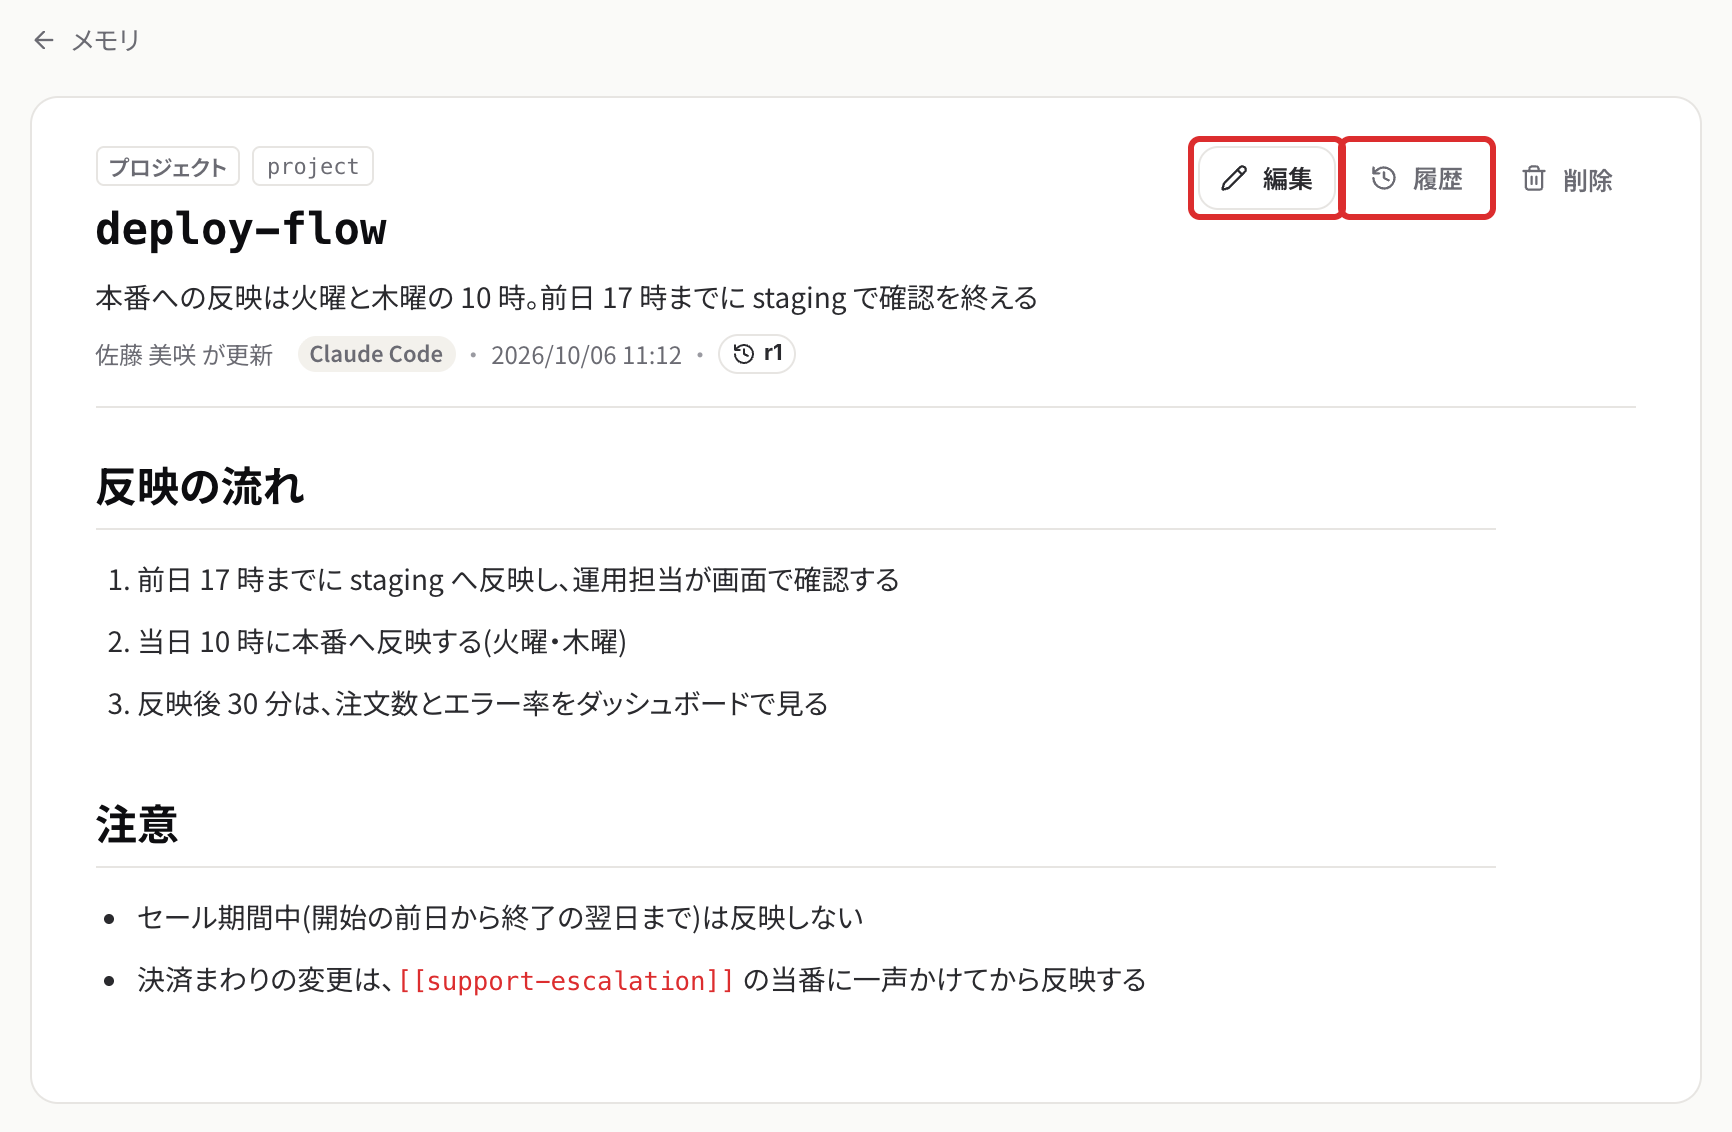This screenshot has width=1732, height=1132.
Task: Open the 履歴 history button
Action: (1417, 179)
